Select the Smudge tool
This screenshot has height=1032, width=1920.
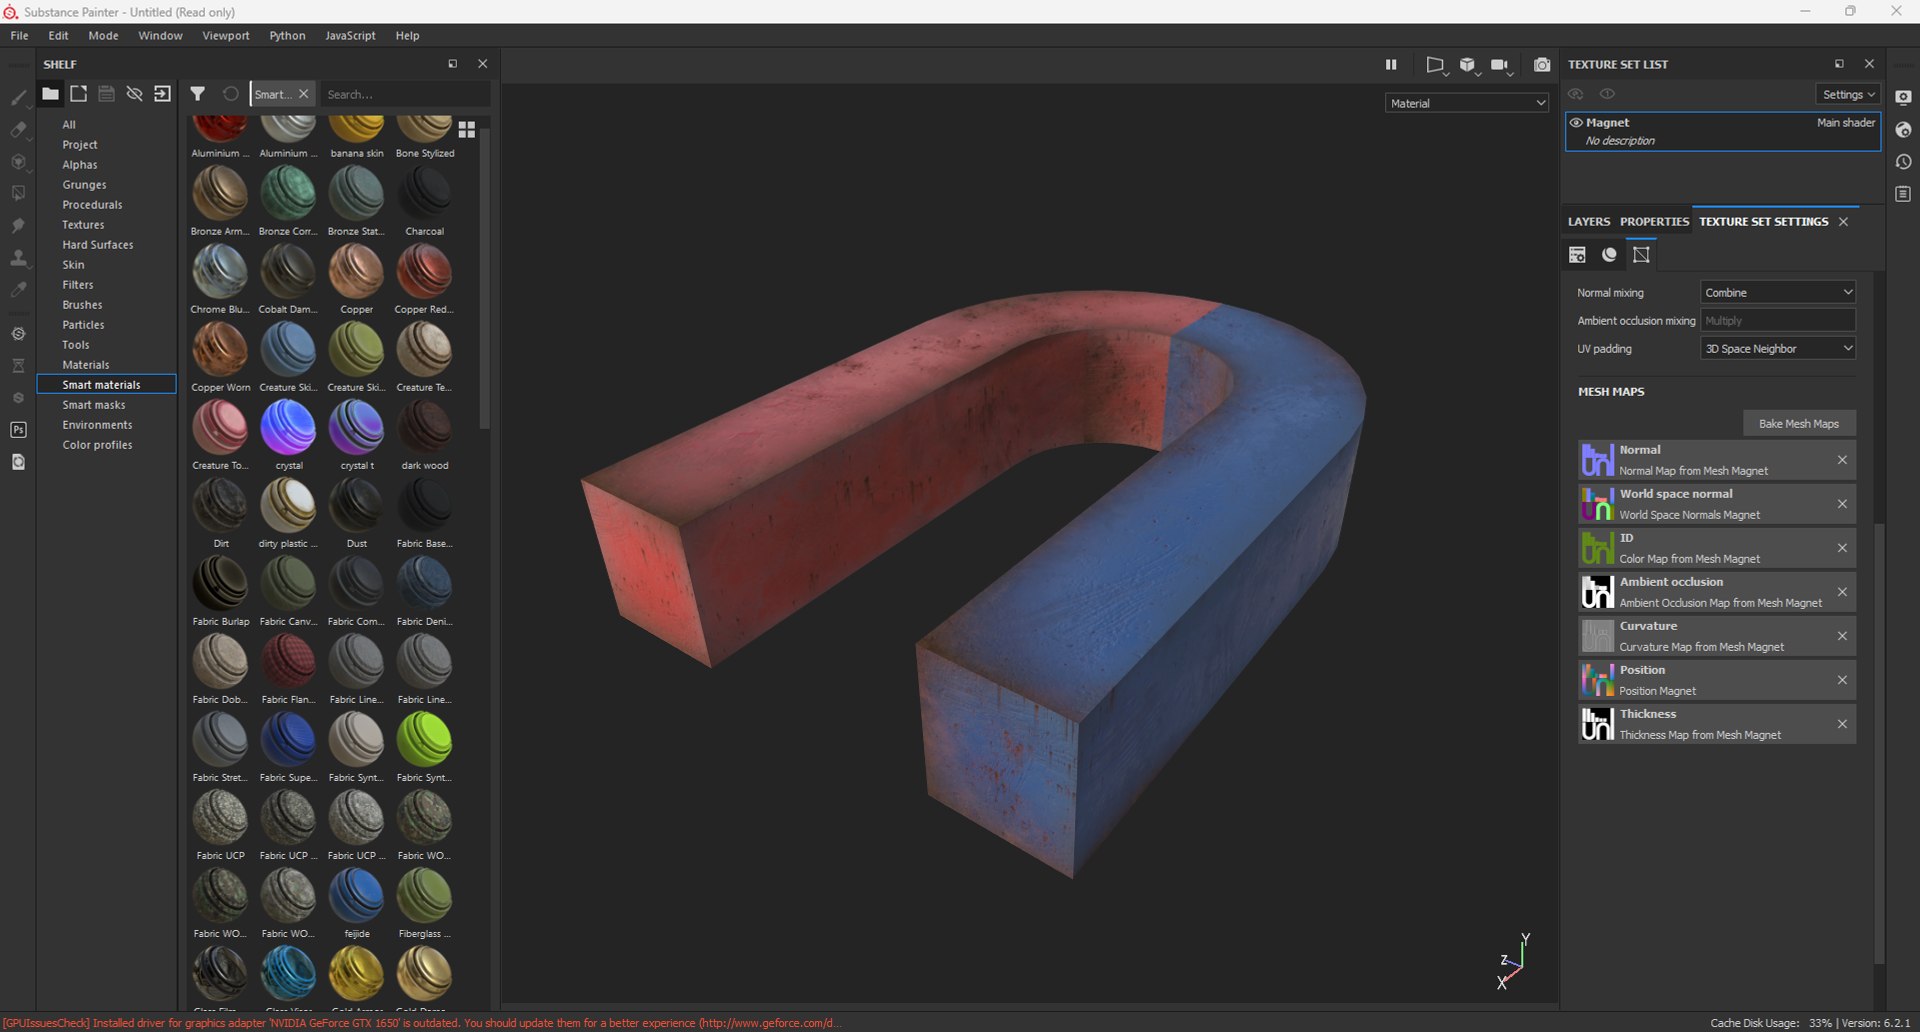click(18, 225)
